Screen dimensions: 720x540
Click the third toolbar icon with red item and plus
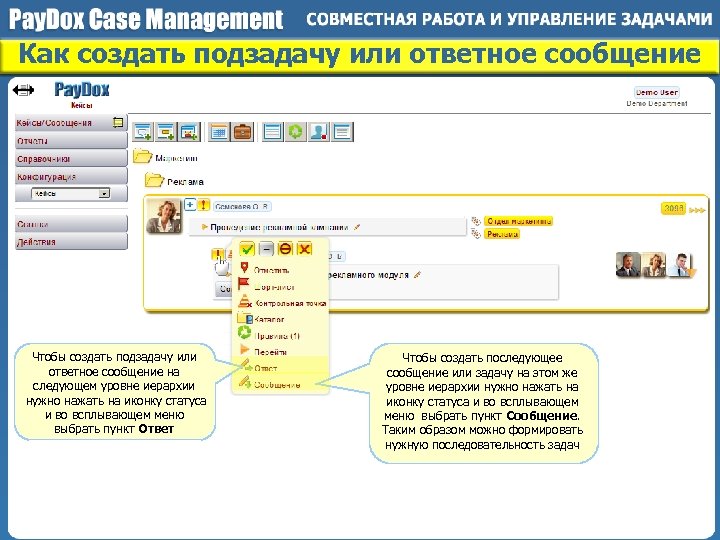pyautogui.click(x=189, y=132)
